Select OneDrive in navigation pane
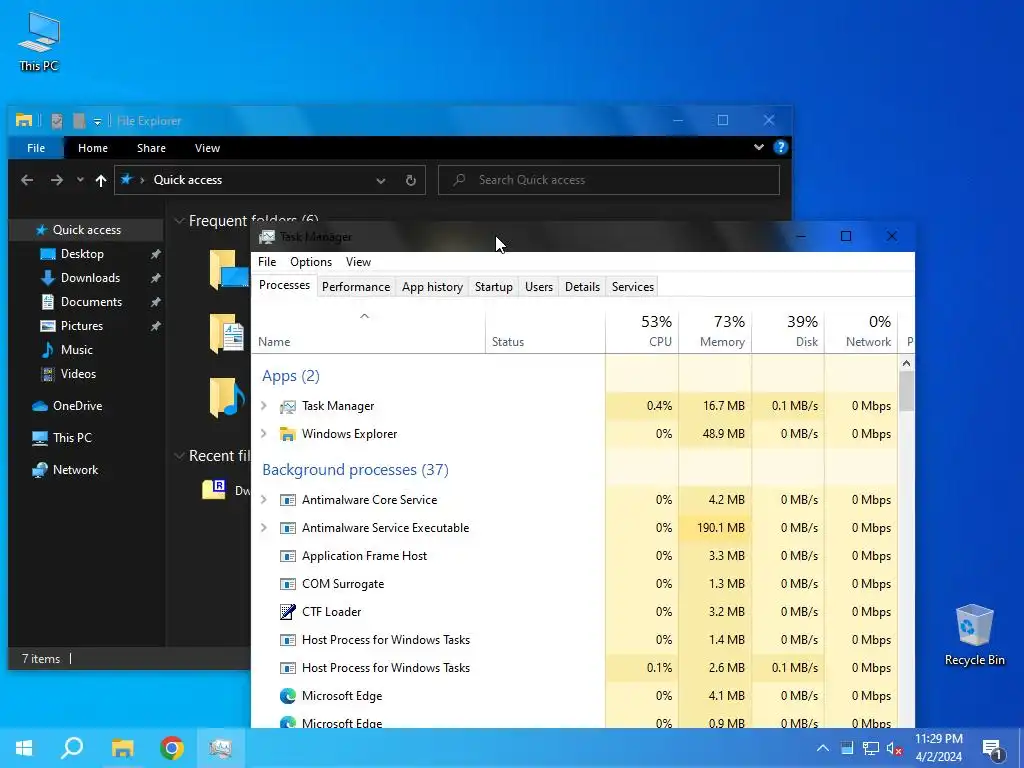1024x768 pixels. 77,406
